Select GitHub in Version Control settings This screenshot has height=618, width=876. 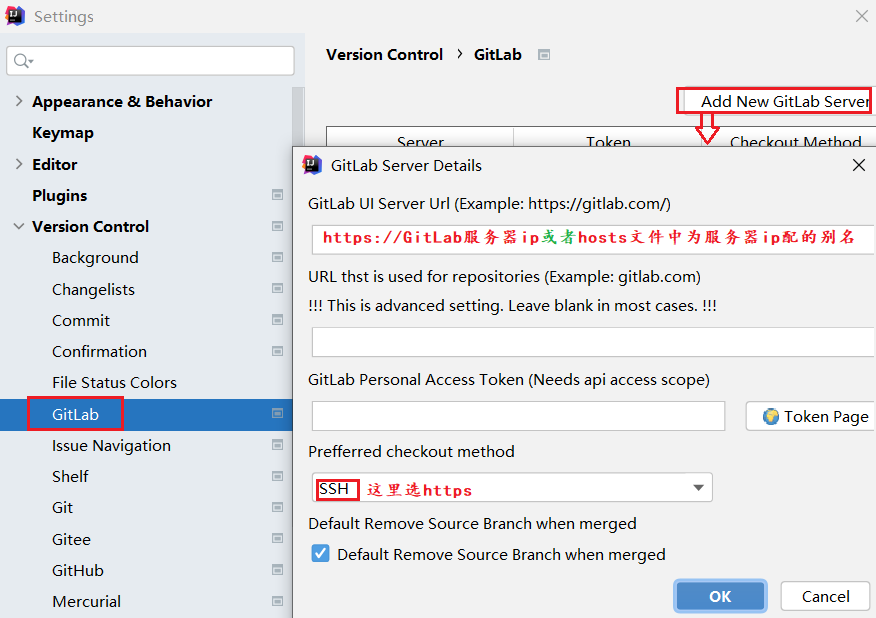pyautogui.click(x=78, y=571)
